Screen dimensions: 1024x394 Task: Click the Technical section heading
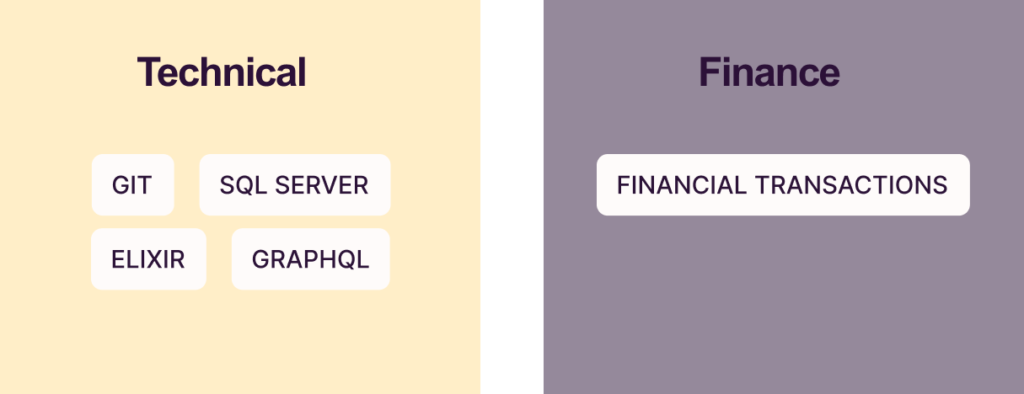pos(221,72)
